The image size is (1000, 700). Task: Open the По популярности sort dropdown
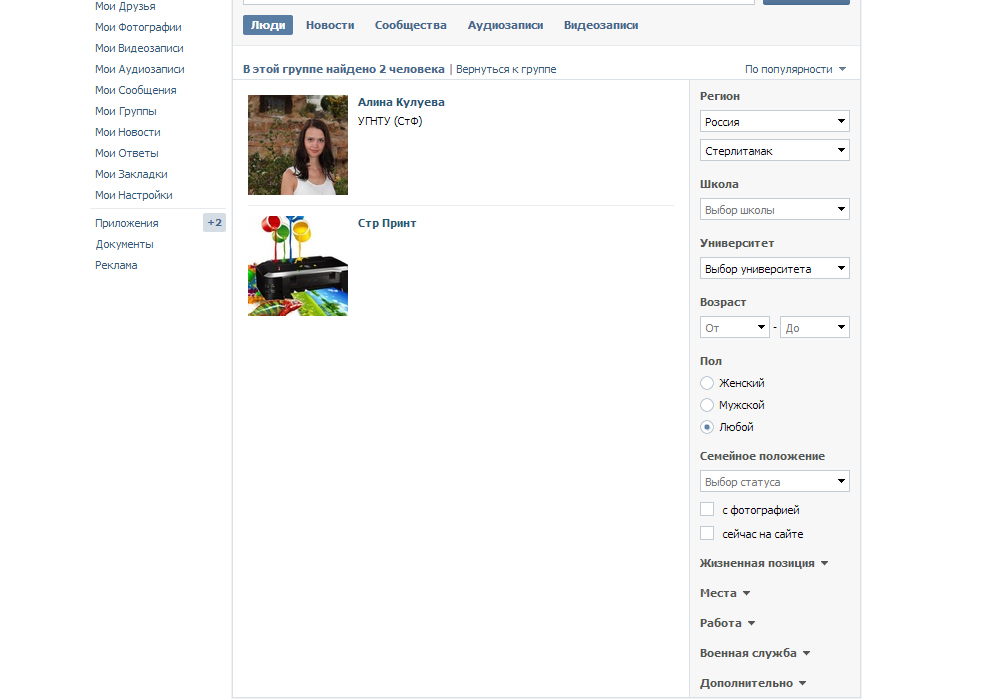pyautogui.click(x=795, y=69)
